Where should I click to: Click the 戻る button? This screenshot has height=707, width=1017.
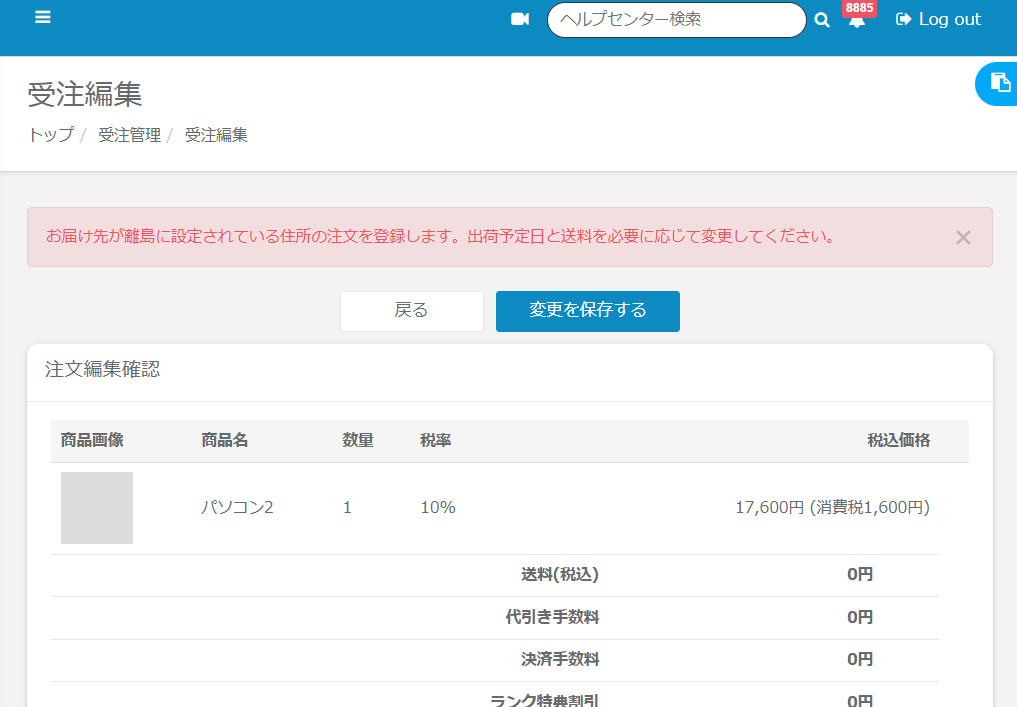(x=411, y=311)
